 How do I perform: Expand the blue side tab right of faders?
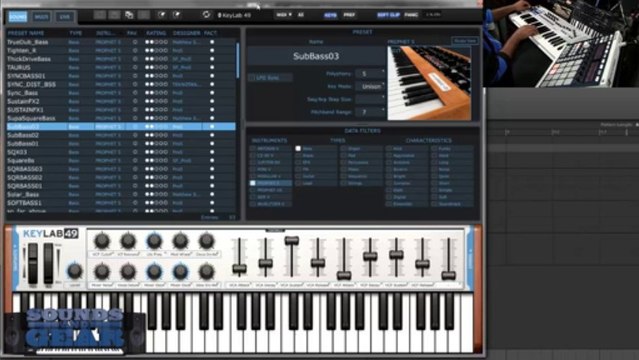(x=470, y=258)
